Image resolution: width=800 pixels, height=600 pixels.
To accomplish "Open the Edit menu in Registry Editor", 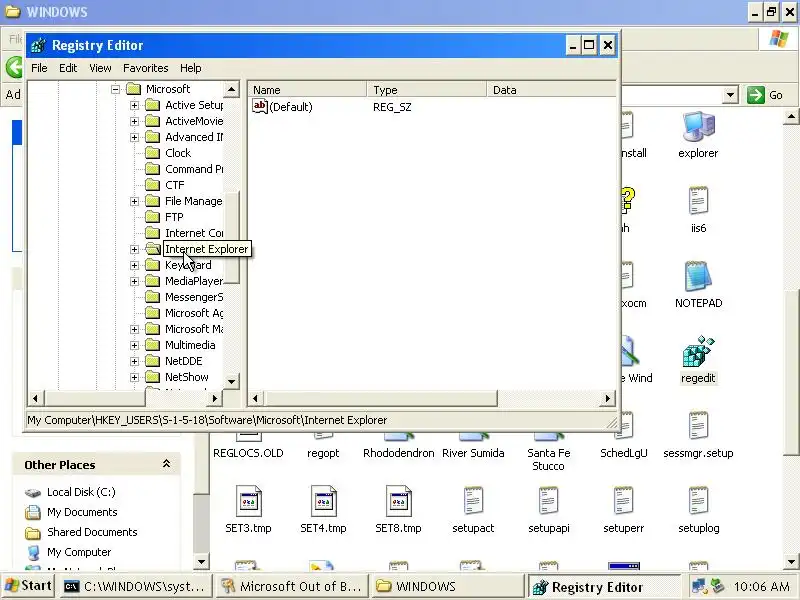I will coord(68,68).
